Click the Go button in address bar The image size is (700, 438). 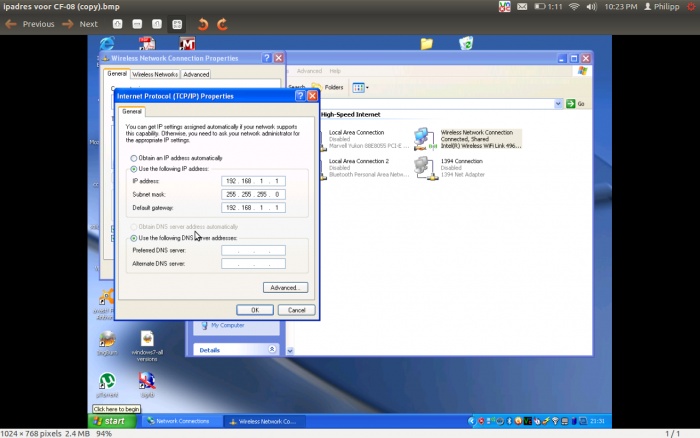(x=575, y=104)
